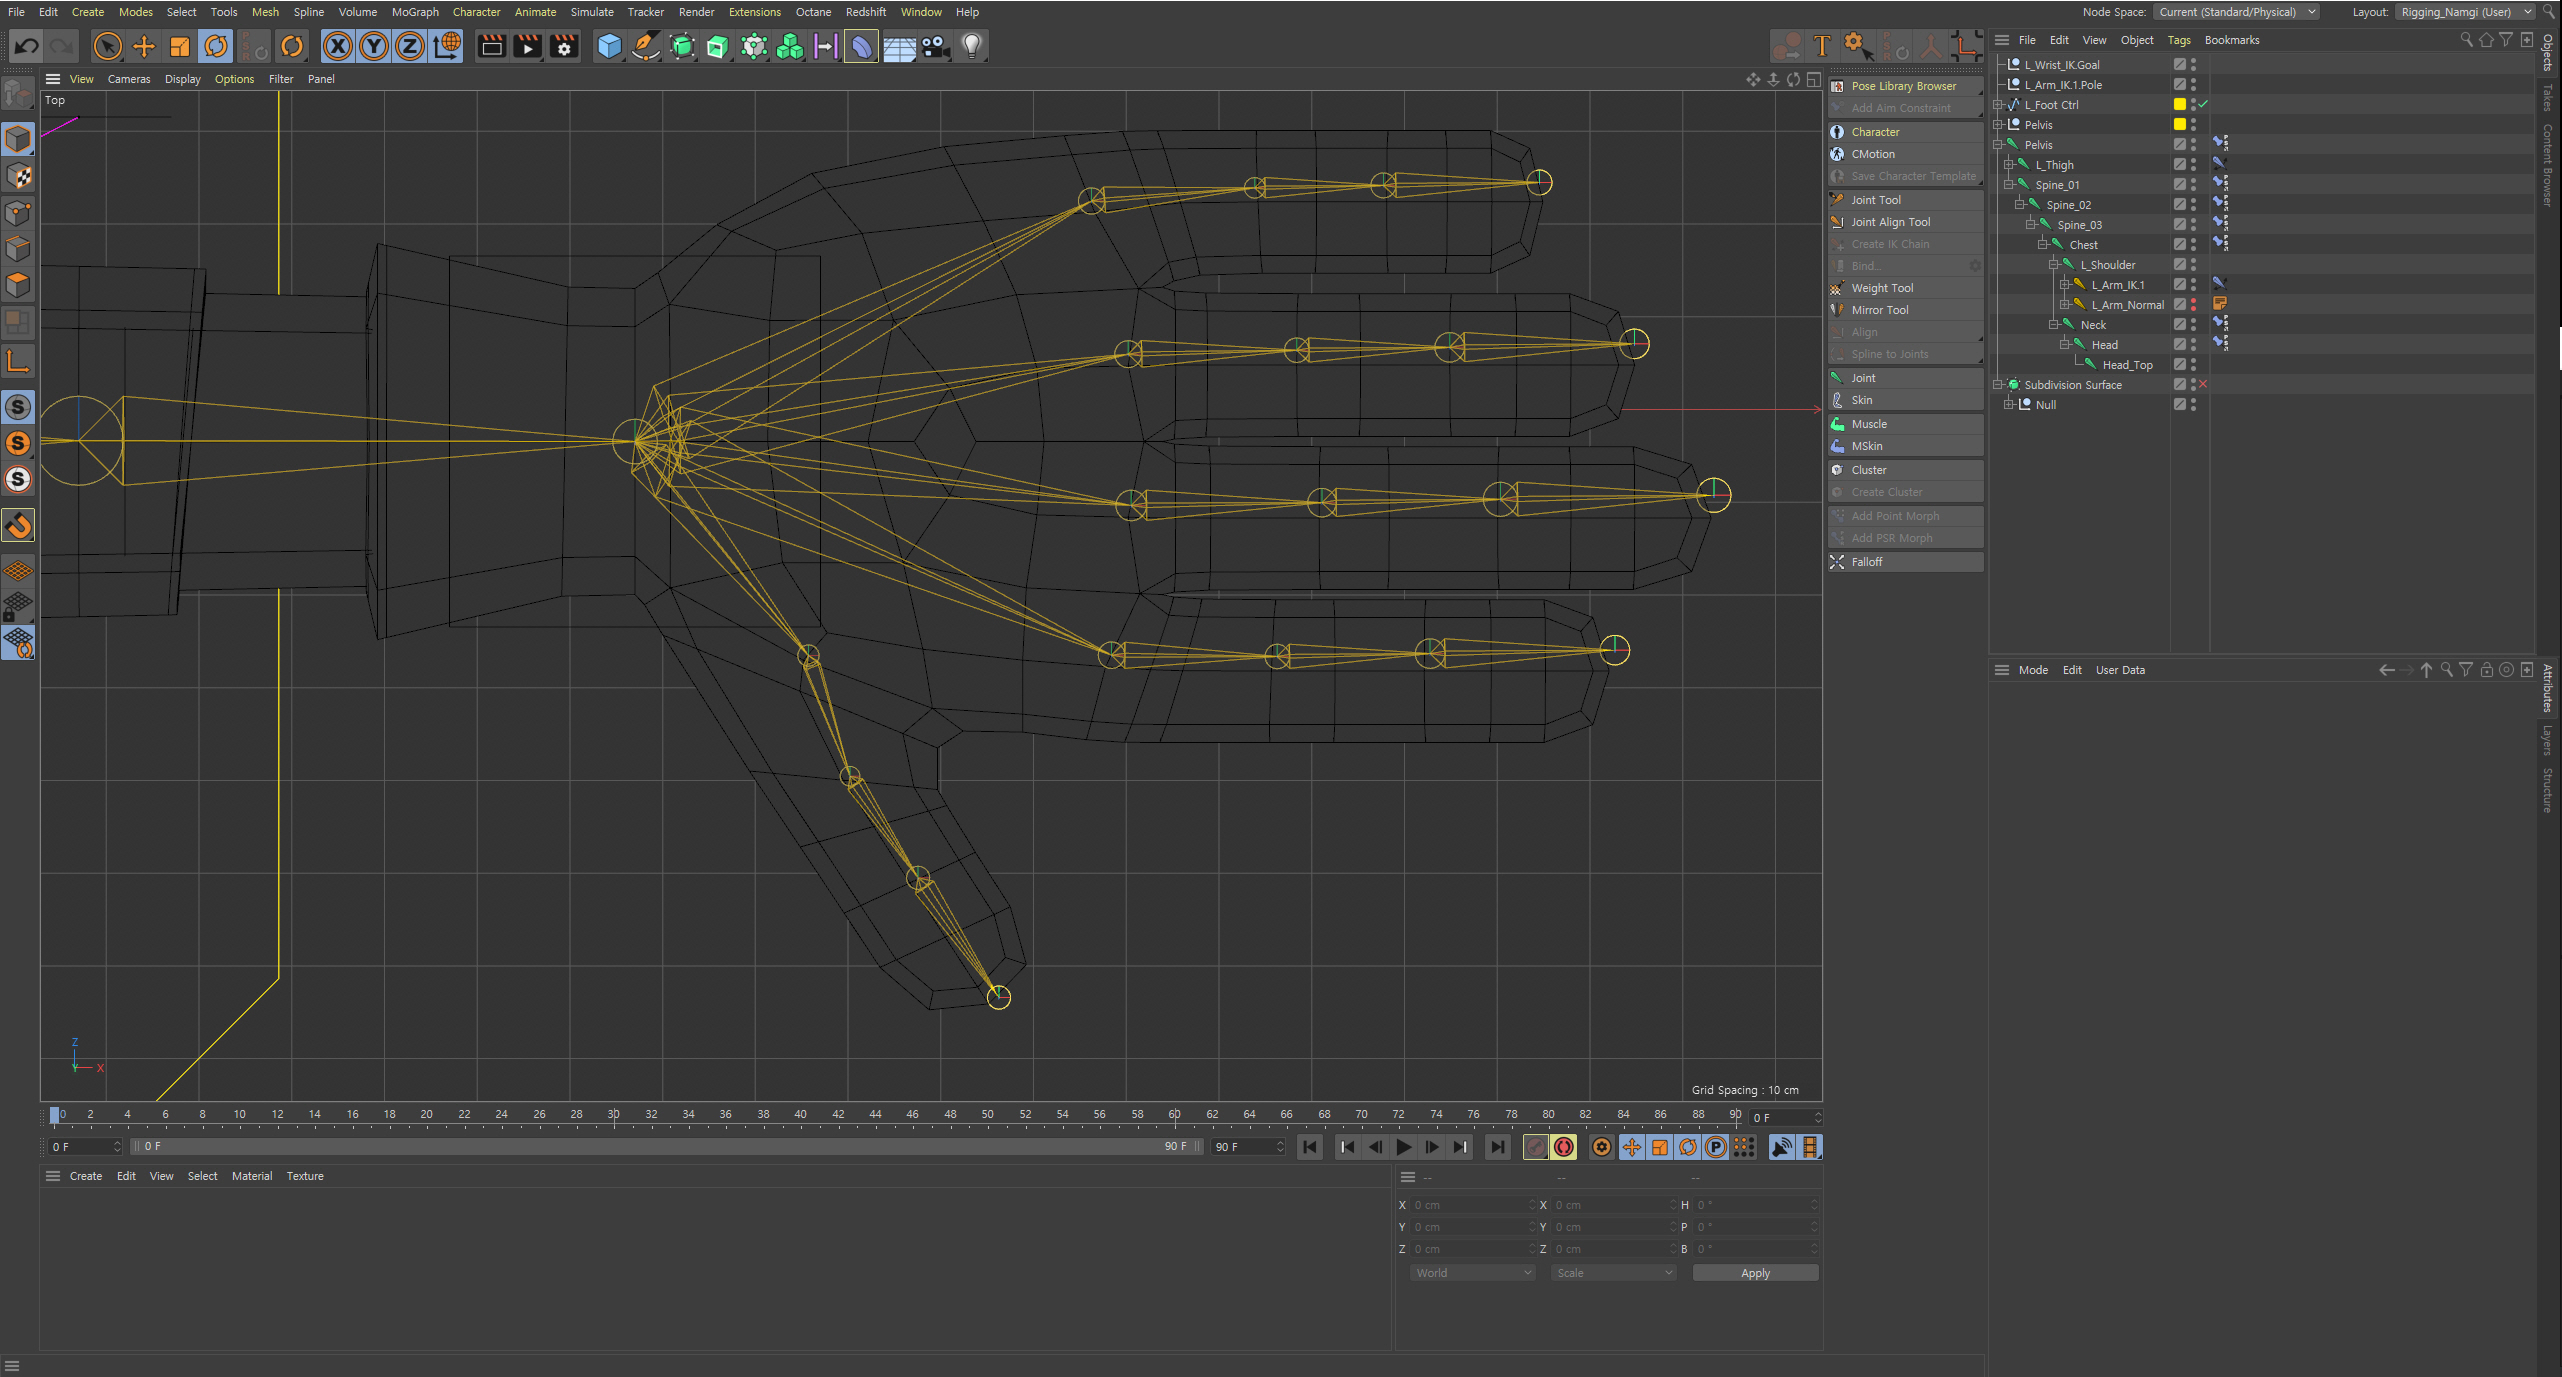Viewport: 2562px width, 1377px height.
Task: Open the MoGraph menu
Action: pos(415,12)
